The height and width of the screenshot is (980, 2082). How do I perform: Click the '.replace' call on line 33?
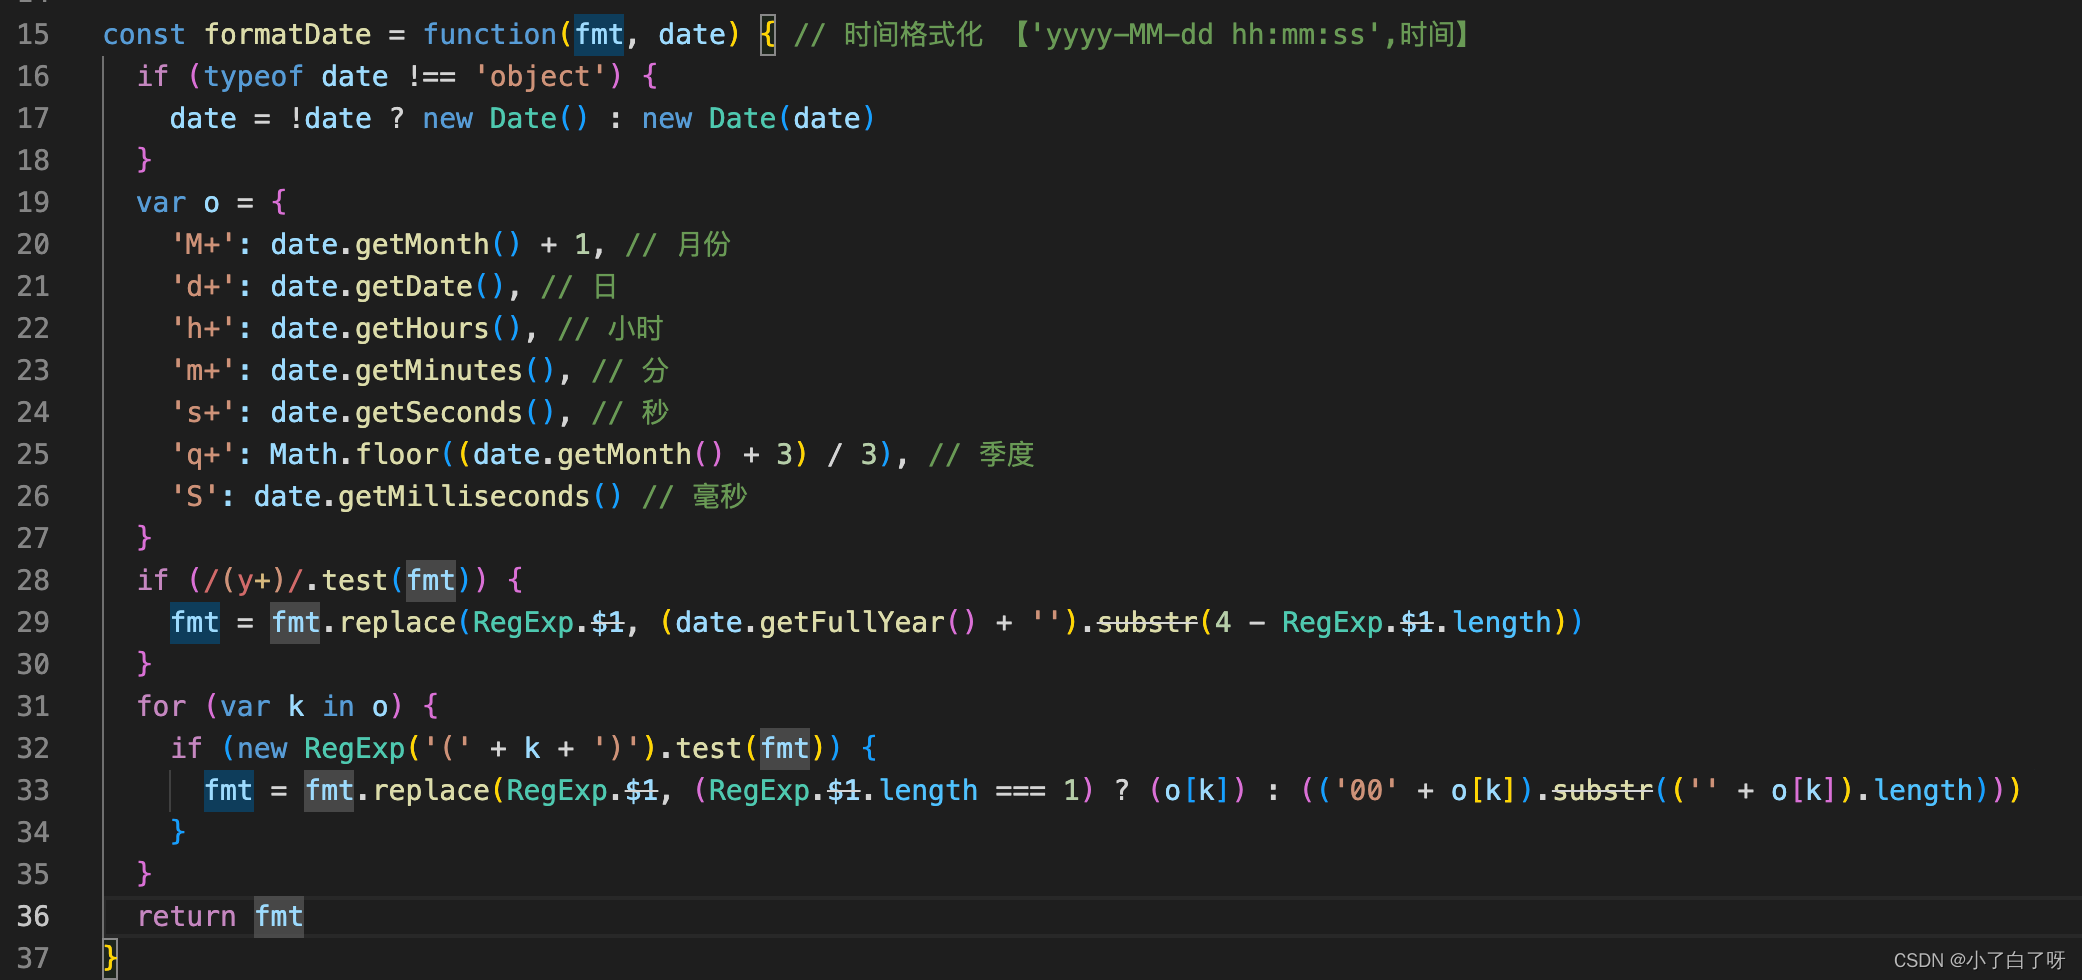click(423, 790)
